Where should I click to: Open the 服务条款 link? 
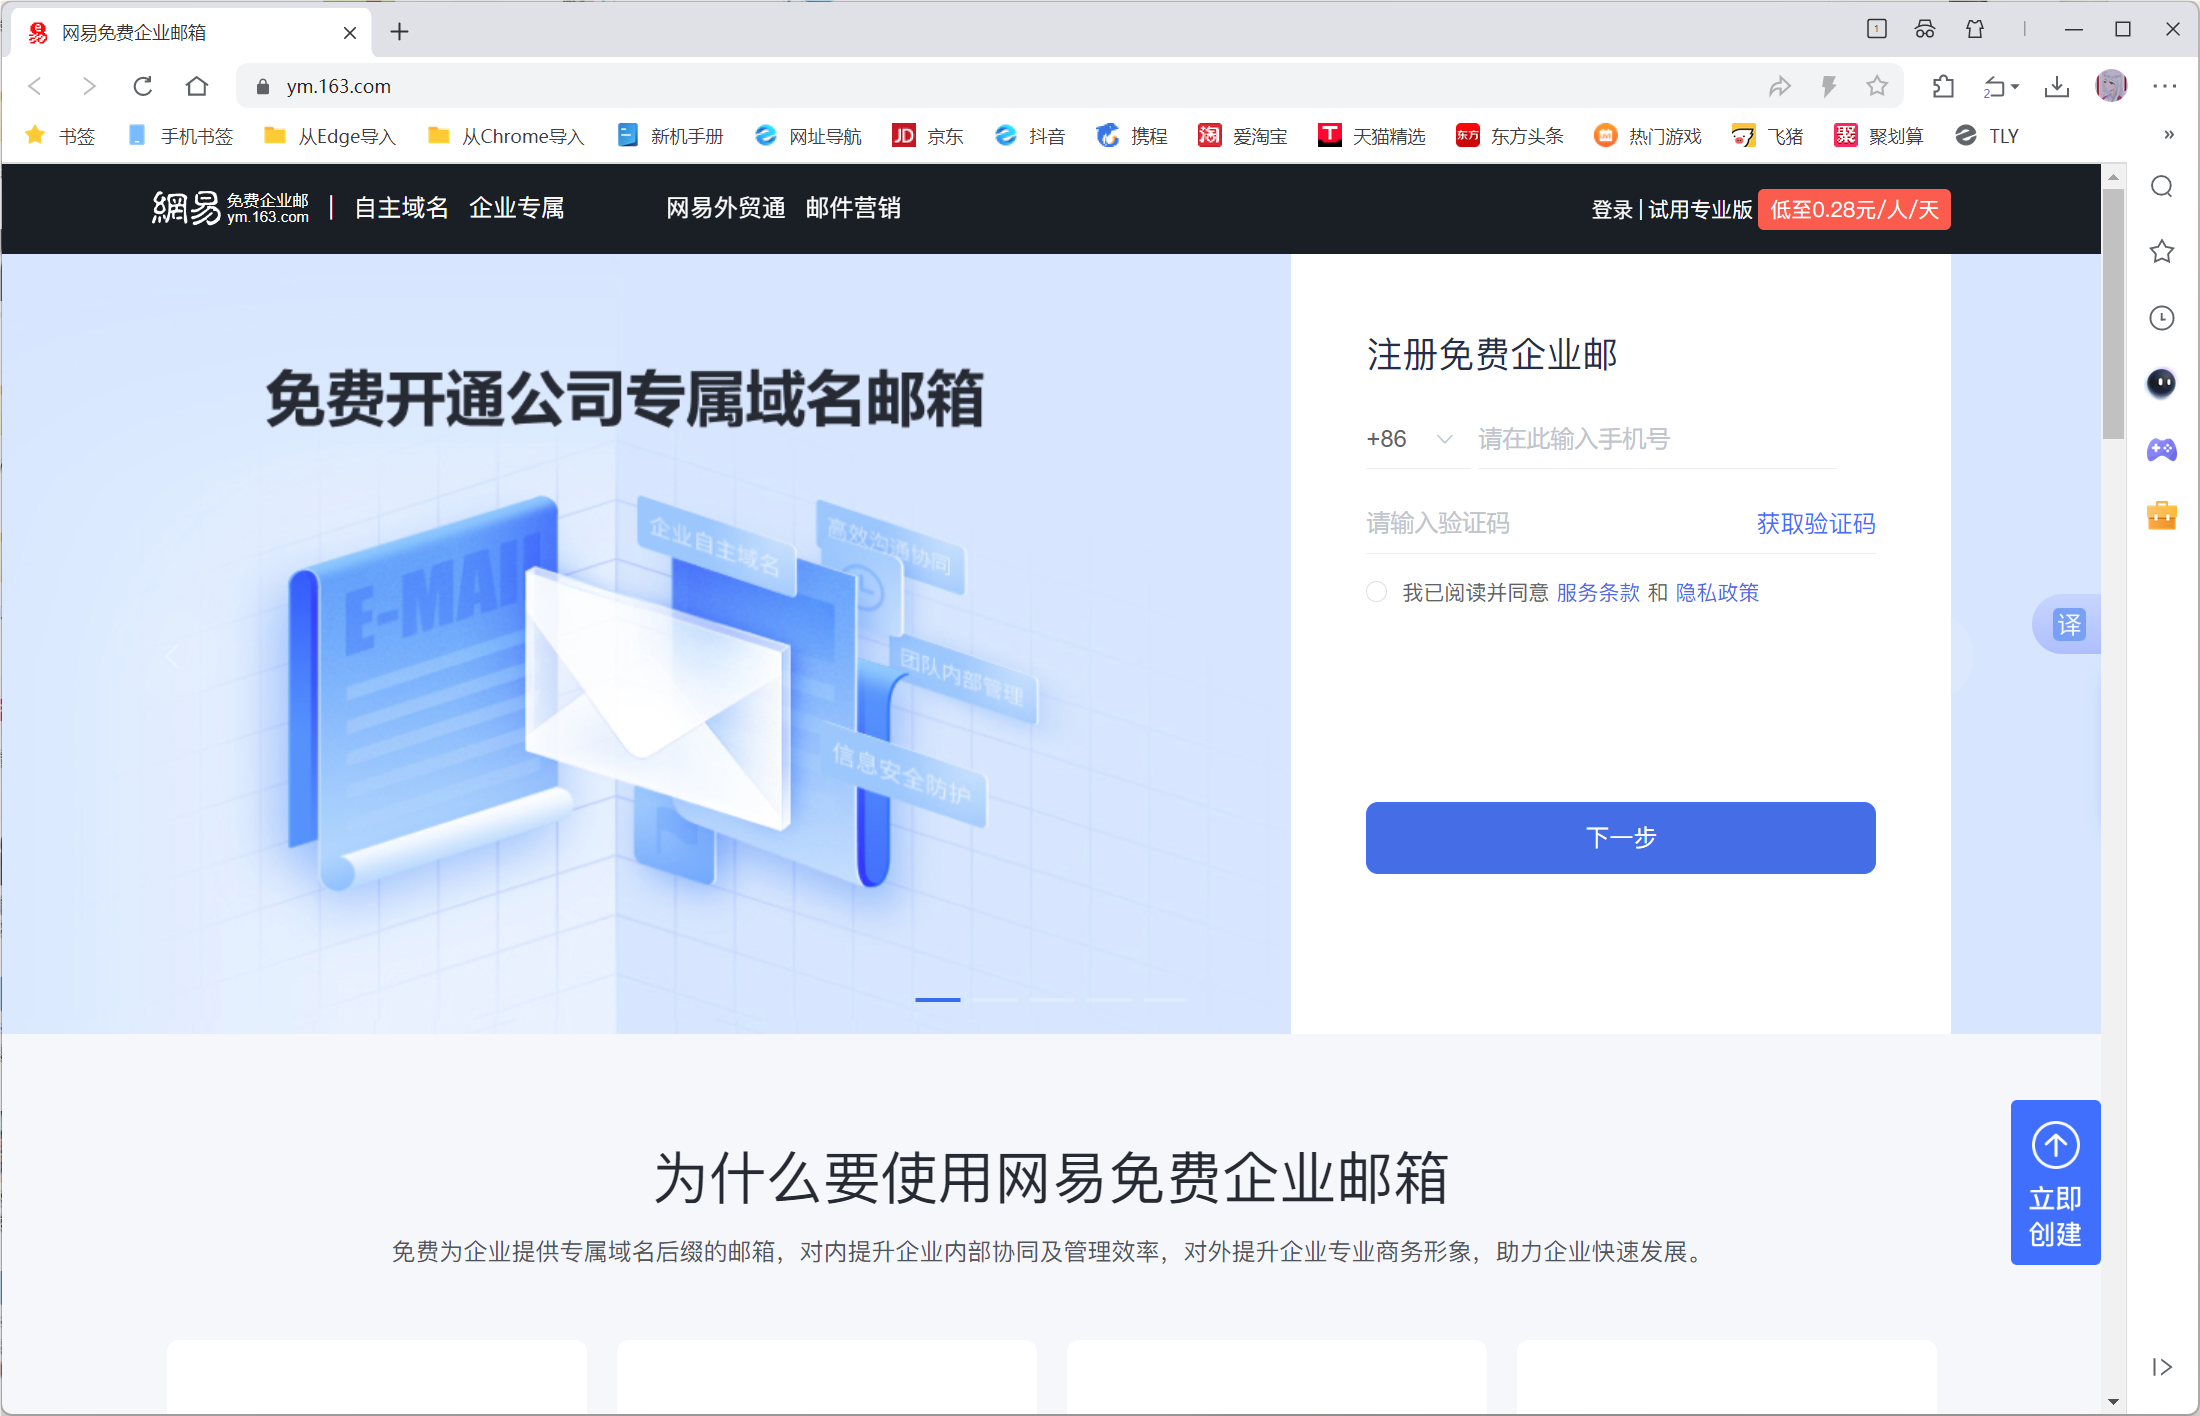(x=1598, y=593)
